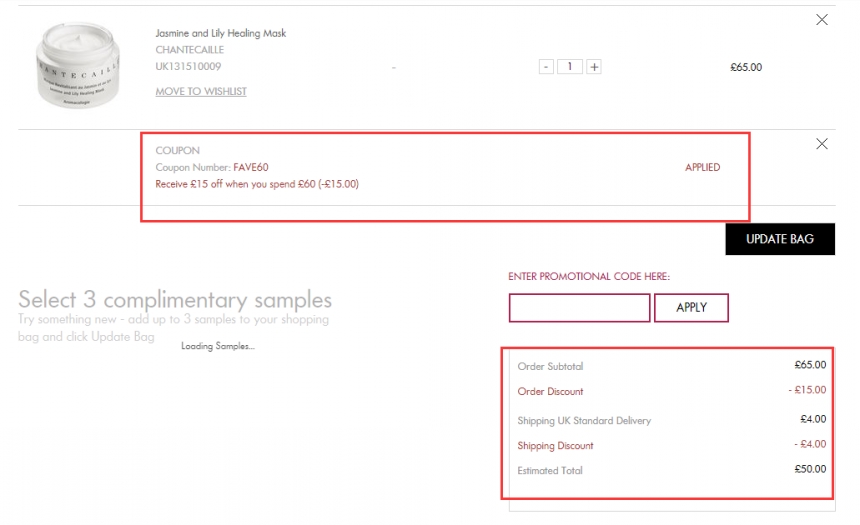The image size is (860, 525).
Task: Click the Update Bag button
Action: point(780,239)
